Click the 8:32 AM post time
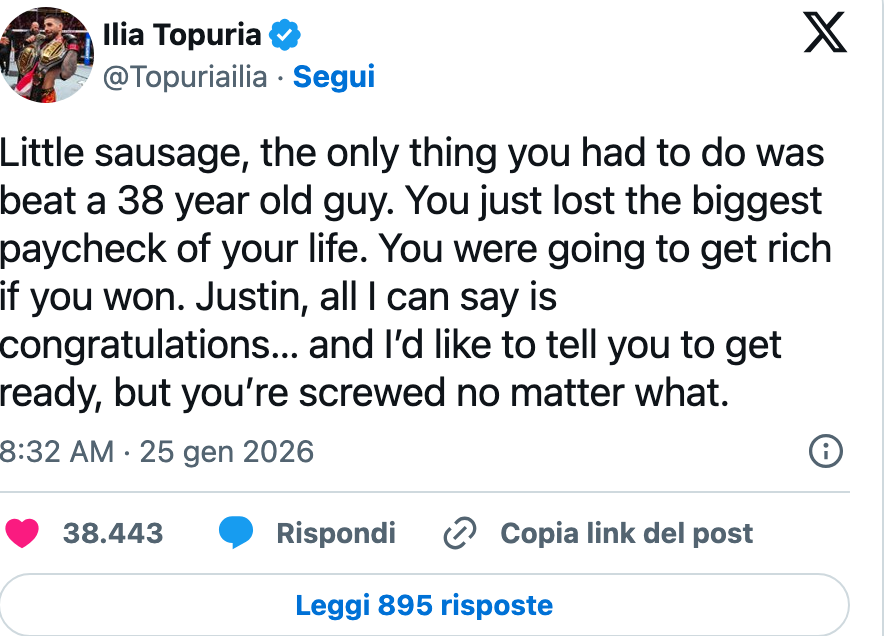Viewport: 886px width, 636px height. click(x=57, y=451)
